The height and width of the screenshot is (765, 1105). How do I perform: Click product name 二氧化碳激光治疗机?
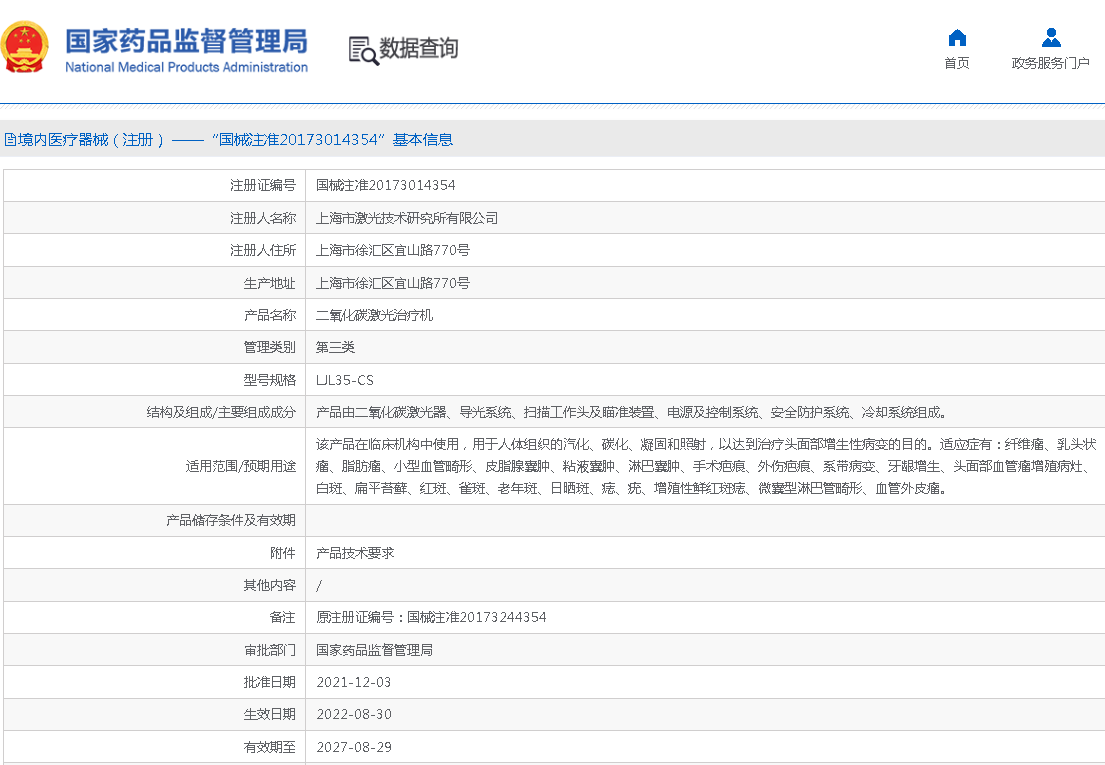pyautogui.click(x=374, y=315)
